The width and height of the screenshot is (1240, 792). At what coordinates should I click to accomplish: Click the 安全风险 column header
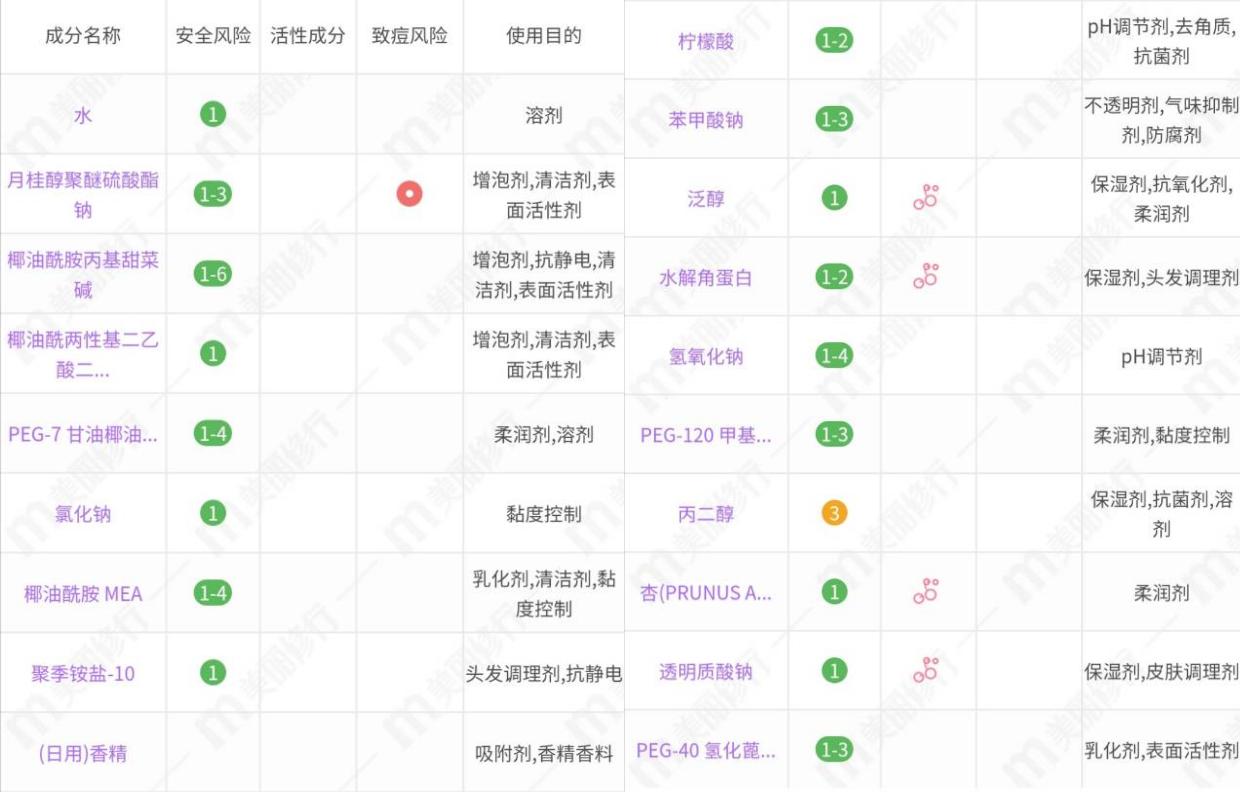tap(212, 36)
